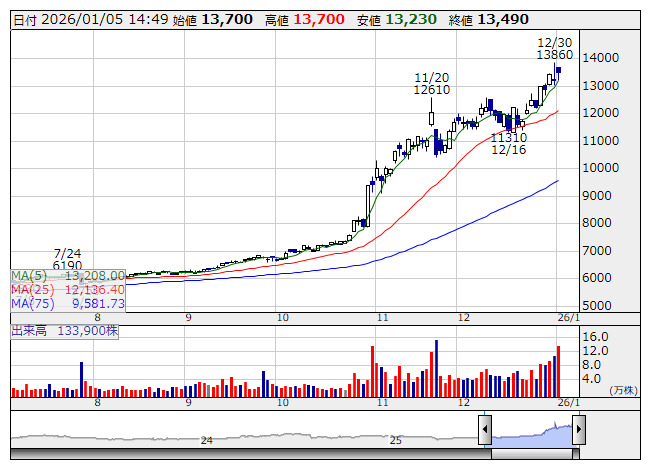The image size is (653, 470).
Task: Click the year 24 marker in the overview
Action: coord(207,440)
